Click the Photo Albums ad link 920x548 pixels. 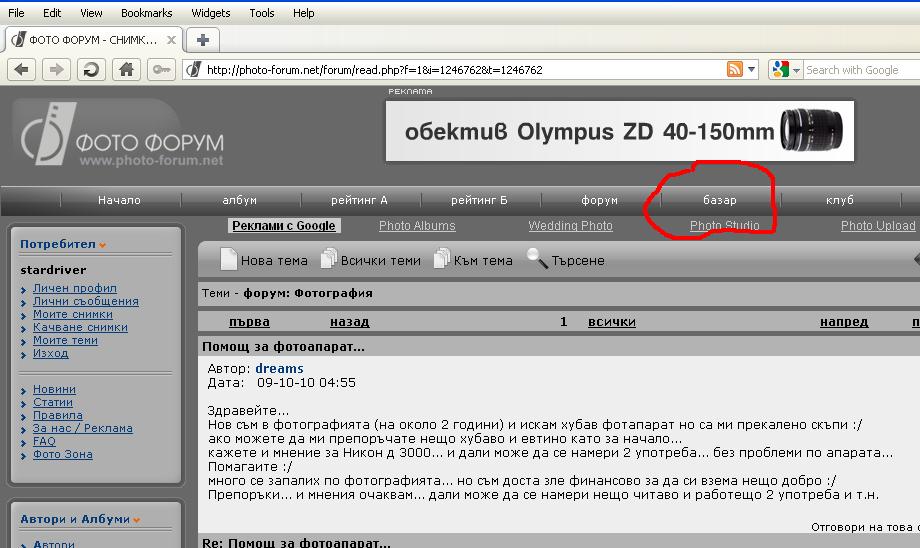click(417, 226)
